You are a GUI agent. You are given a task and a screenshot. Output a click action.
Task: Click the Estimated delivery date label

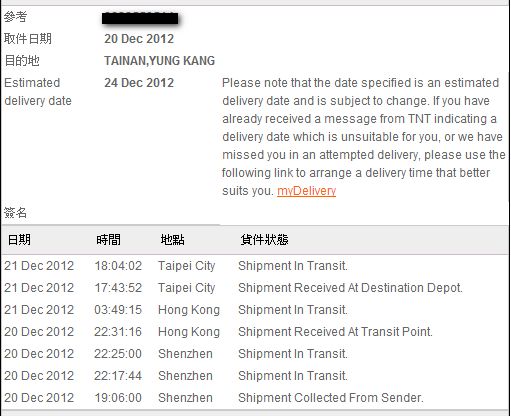[x=38, y=92]
